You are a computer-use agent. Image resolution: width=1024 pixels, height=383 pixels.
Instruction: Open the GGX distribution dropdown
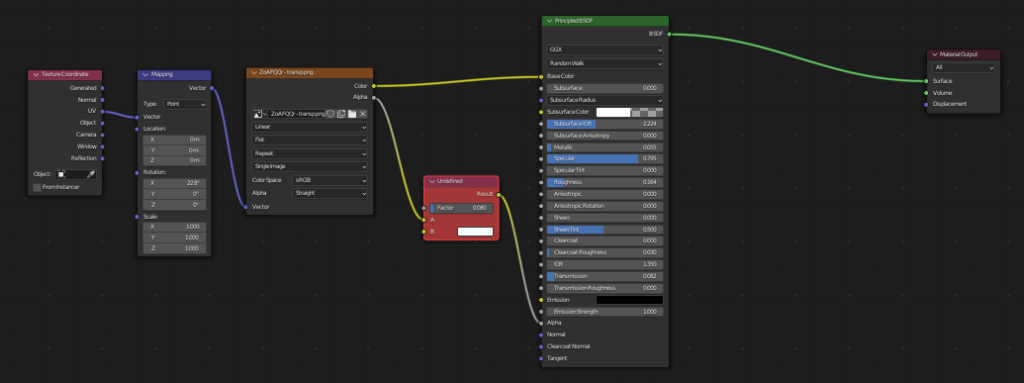click(x=605, y=50)
